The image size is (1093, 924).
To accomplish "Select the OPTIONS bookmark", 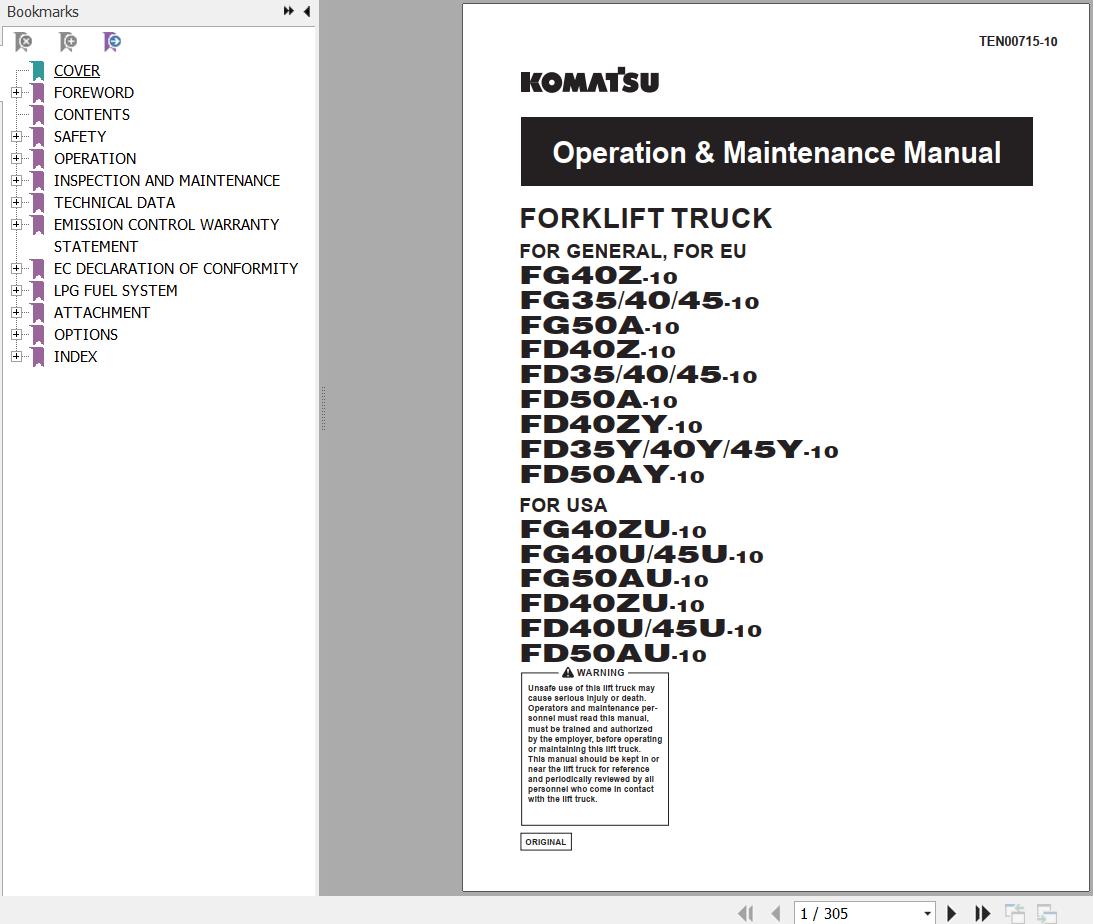I will [x=86, y=334].
